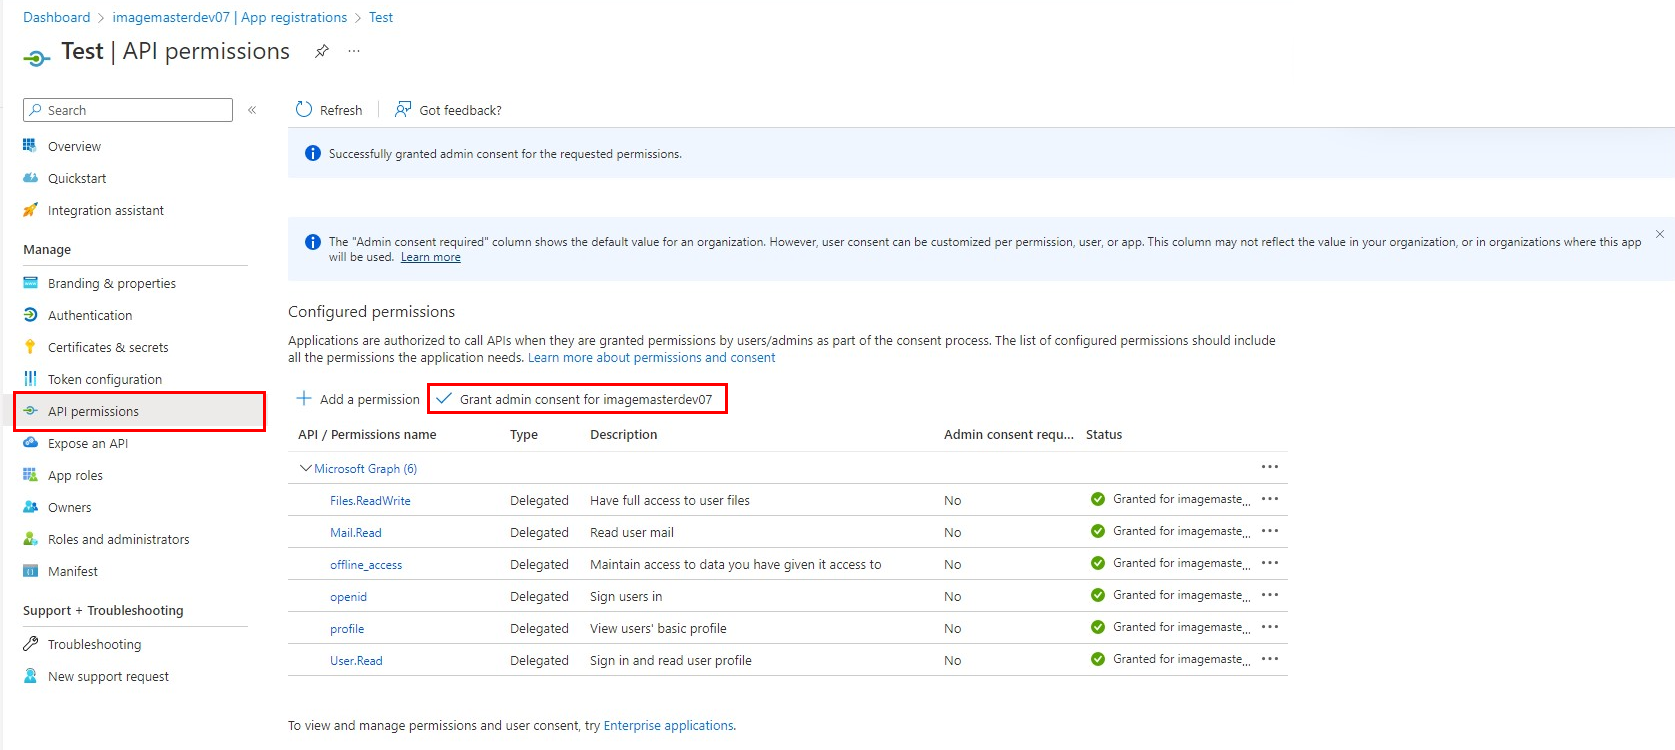Image resolution: width=1675 pixels, height=750 pixels.
Task: Open the ellipsis menu for the User.Read row
Action: pyautogui.click(x=1270, y=659)
